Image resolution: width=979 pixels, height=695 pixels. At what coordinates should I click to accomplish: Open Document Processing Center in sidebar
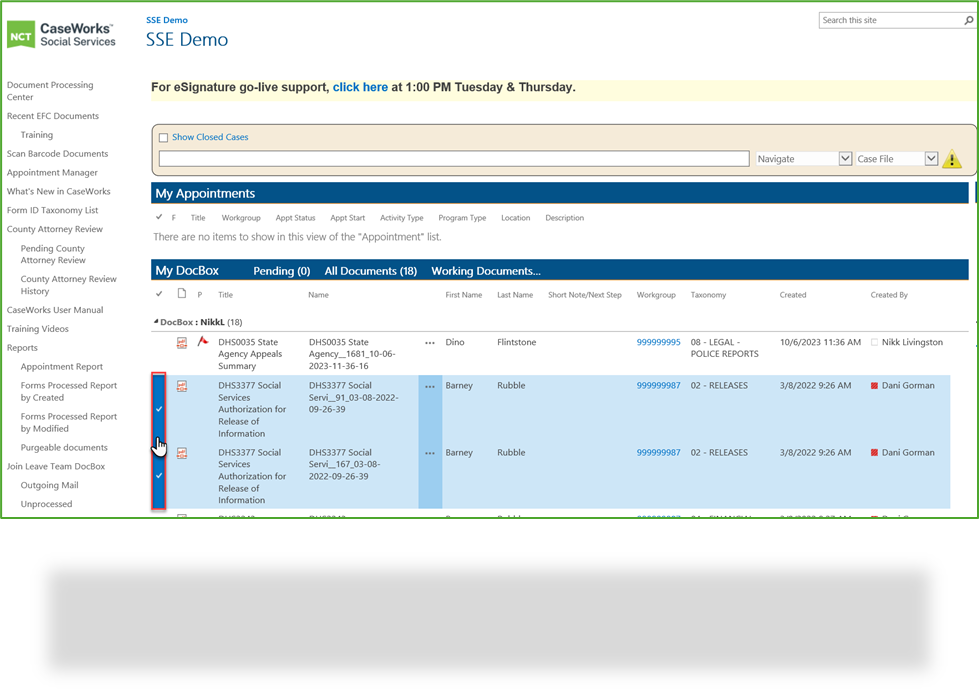click(50, 91)
